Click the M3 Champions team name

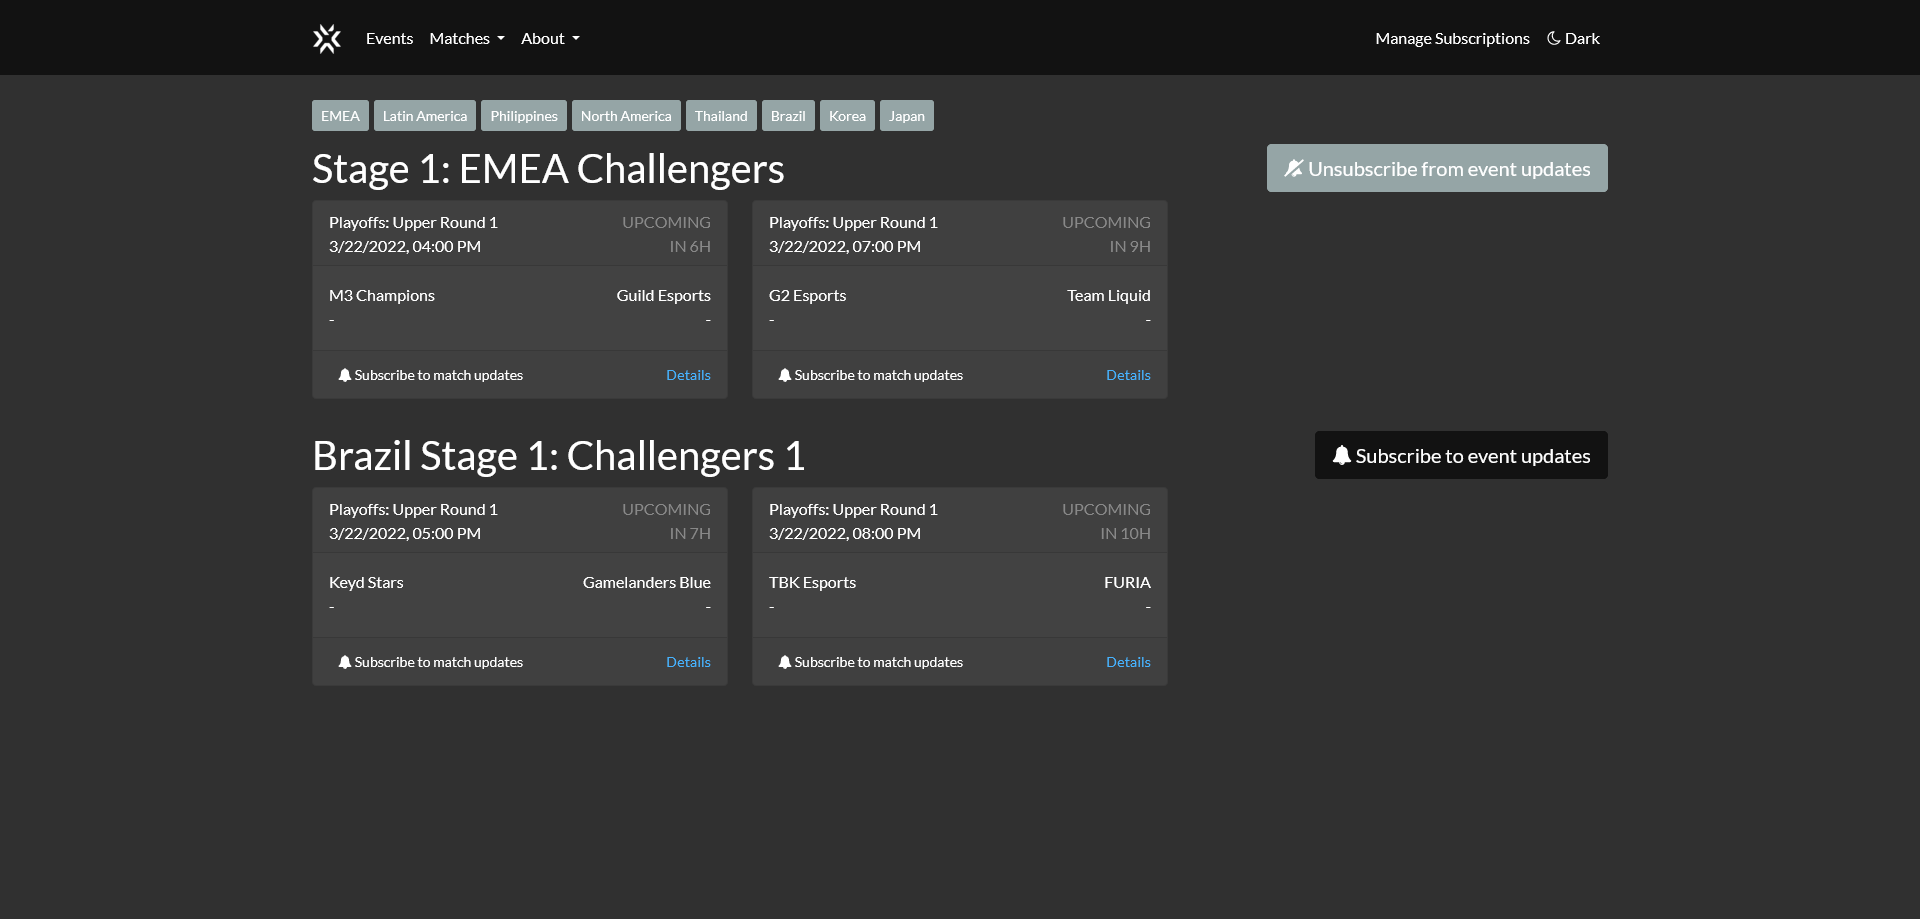382,295
